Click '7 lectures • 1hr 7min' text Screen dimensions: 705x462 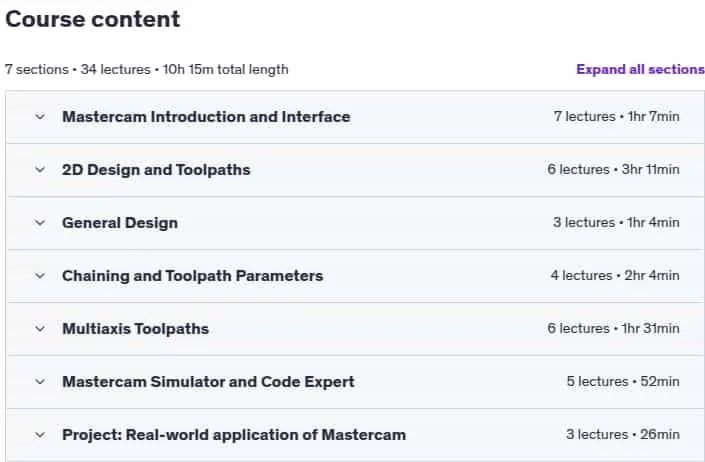pyautogui.click(x=616, y=116)
